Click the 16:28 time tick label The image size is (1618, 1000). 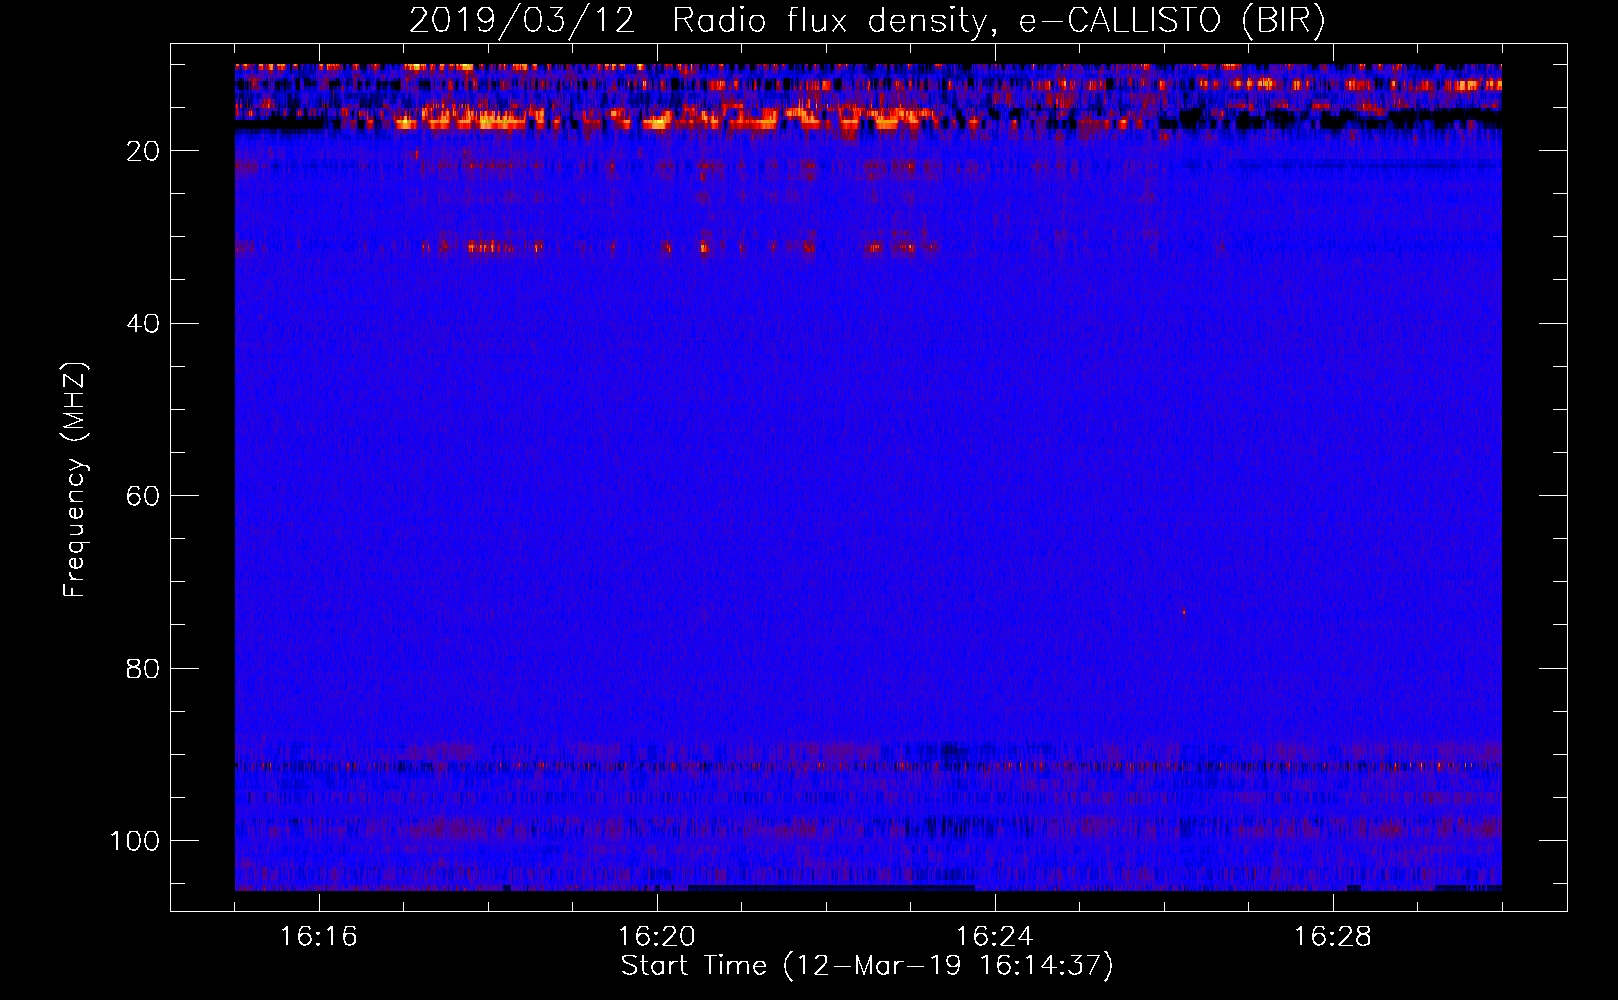(x=1333, y=937)
